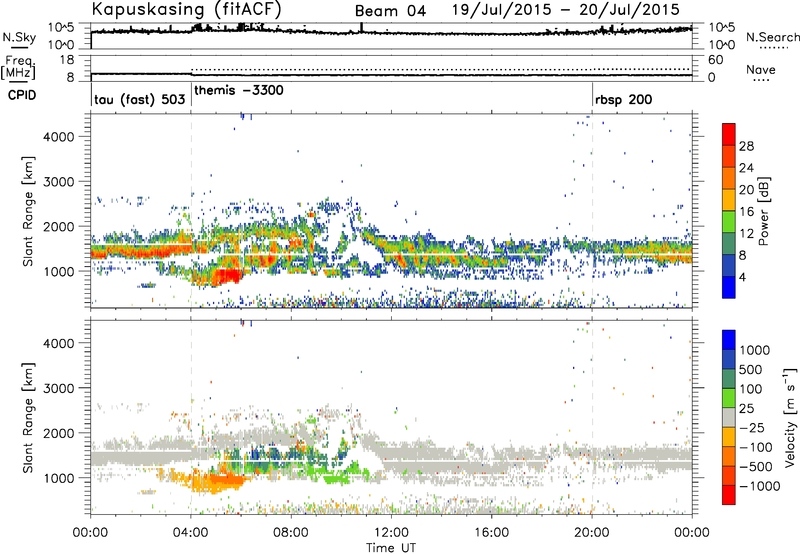Click the 'Nave' legend label
This screenshot has width=800, height=554.
pos(761,70)
